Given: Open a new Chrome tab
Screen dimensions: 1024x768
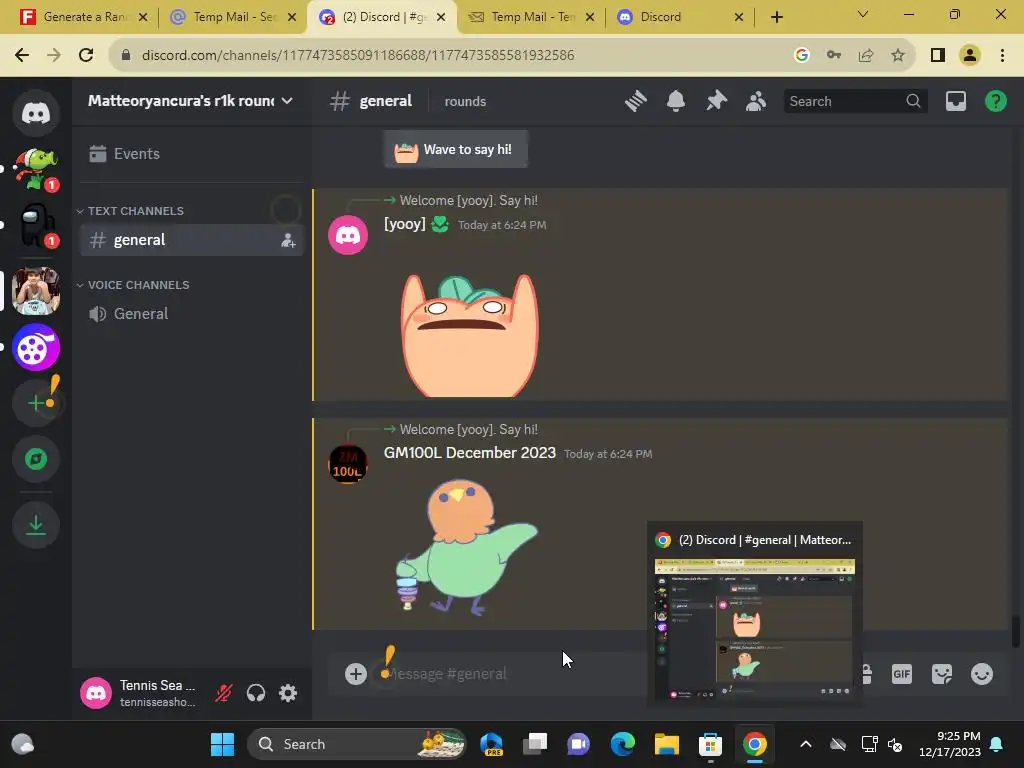Looking at the screenshot, I should (x=776, y=17).
